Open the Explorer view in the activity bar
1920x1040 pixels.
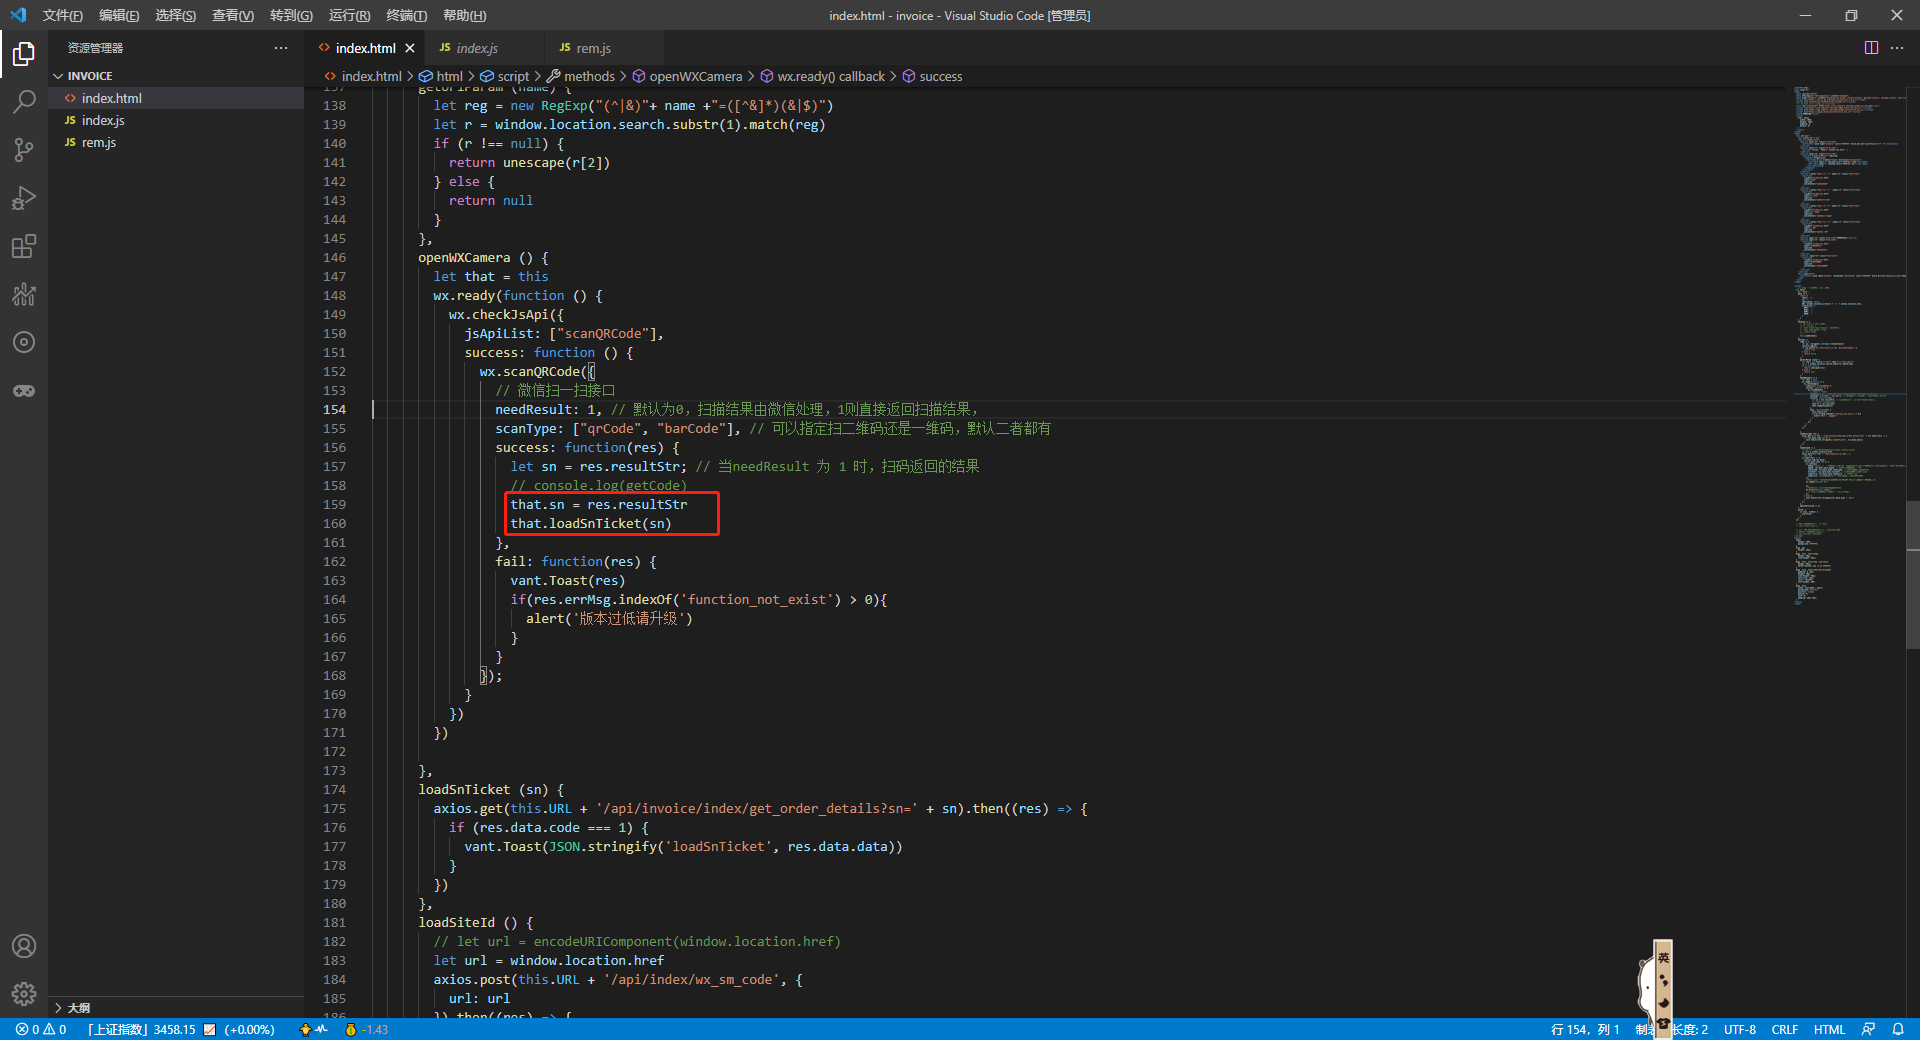click(x=24, y=54)
